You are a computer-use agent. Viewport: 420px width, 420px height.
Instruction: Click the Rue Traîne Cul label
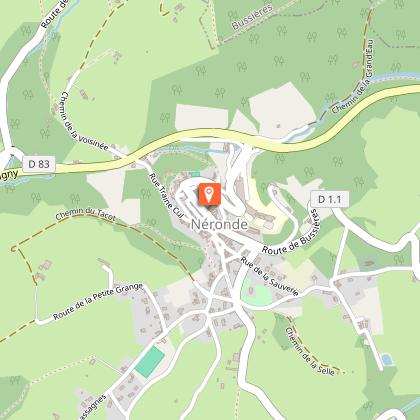pos(166,195)
